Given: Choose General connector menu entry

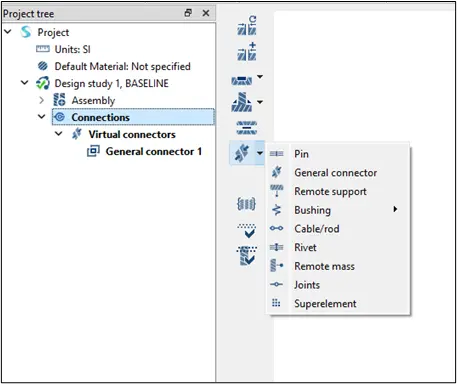Looking at the screenshot, I should click(x=338, y=173).
